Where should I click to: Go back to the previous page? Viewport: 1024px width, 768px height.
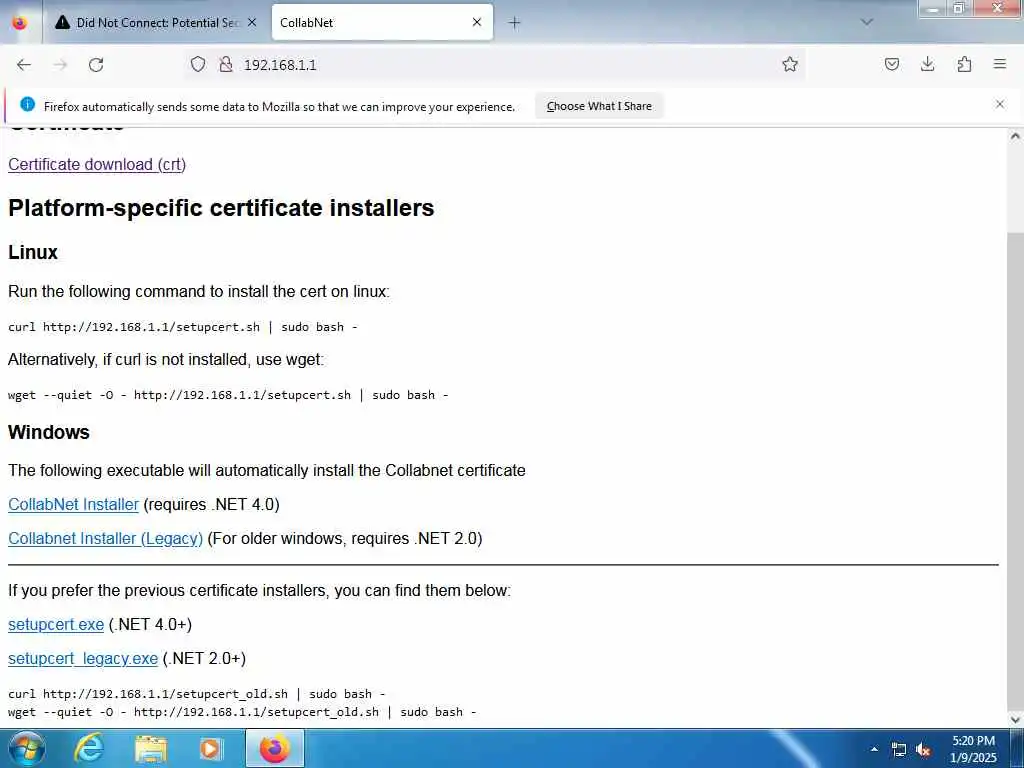click(x=24, y=65)
